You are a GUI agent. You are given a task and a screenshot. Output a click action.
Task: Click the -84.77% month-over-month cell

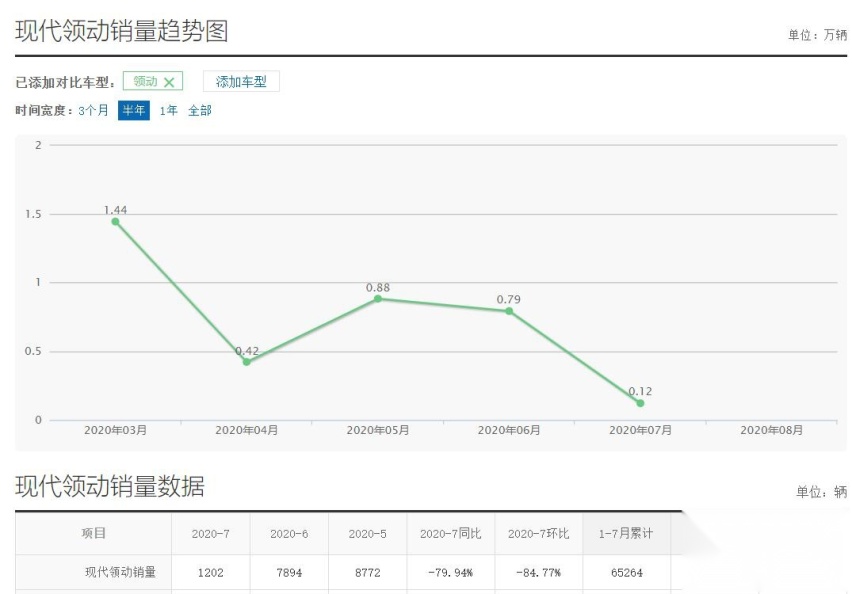tap(538, 573)
